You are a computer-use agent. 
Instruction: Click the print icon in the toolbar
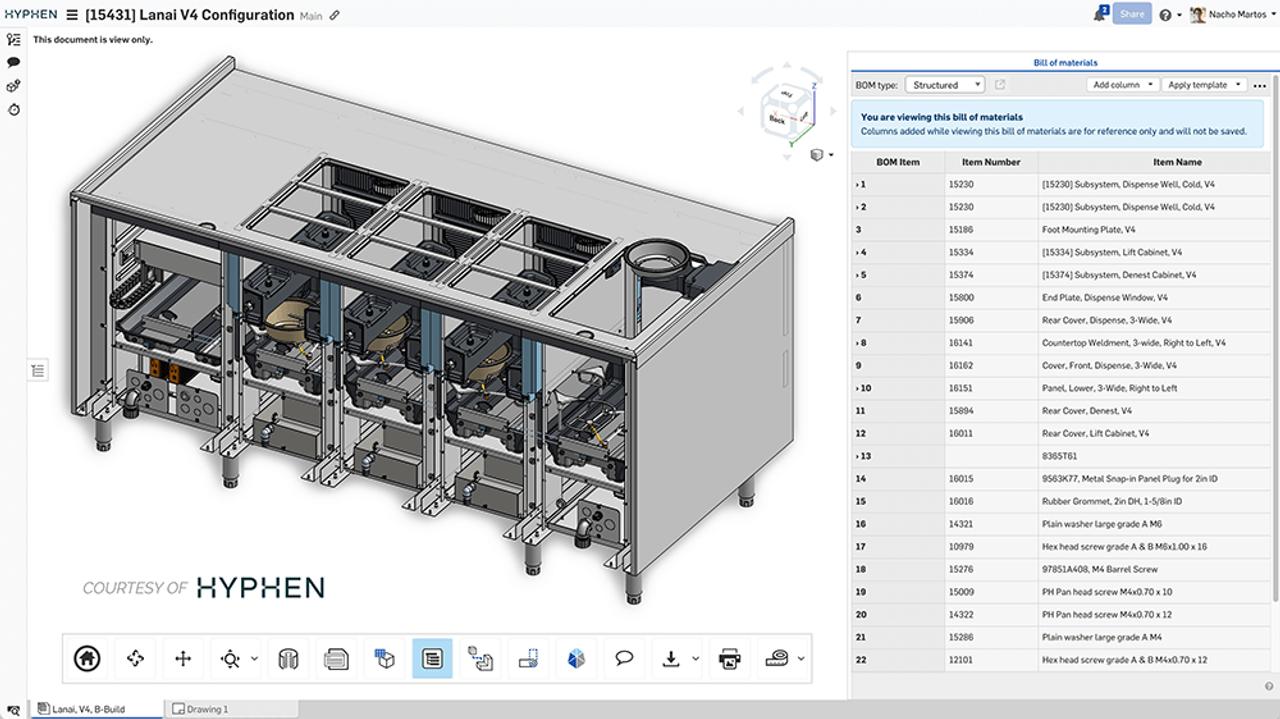(728, 658)
